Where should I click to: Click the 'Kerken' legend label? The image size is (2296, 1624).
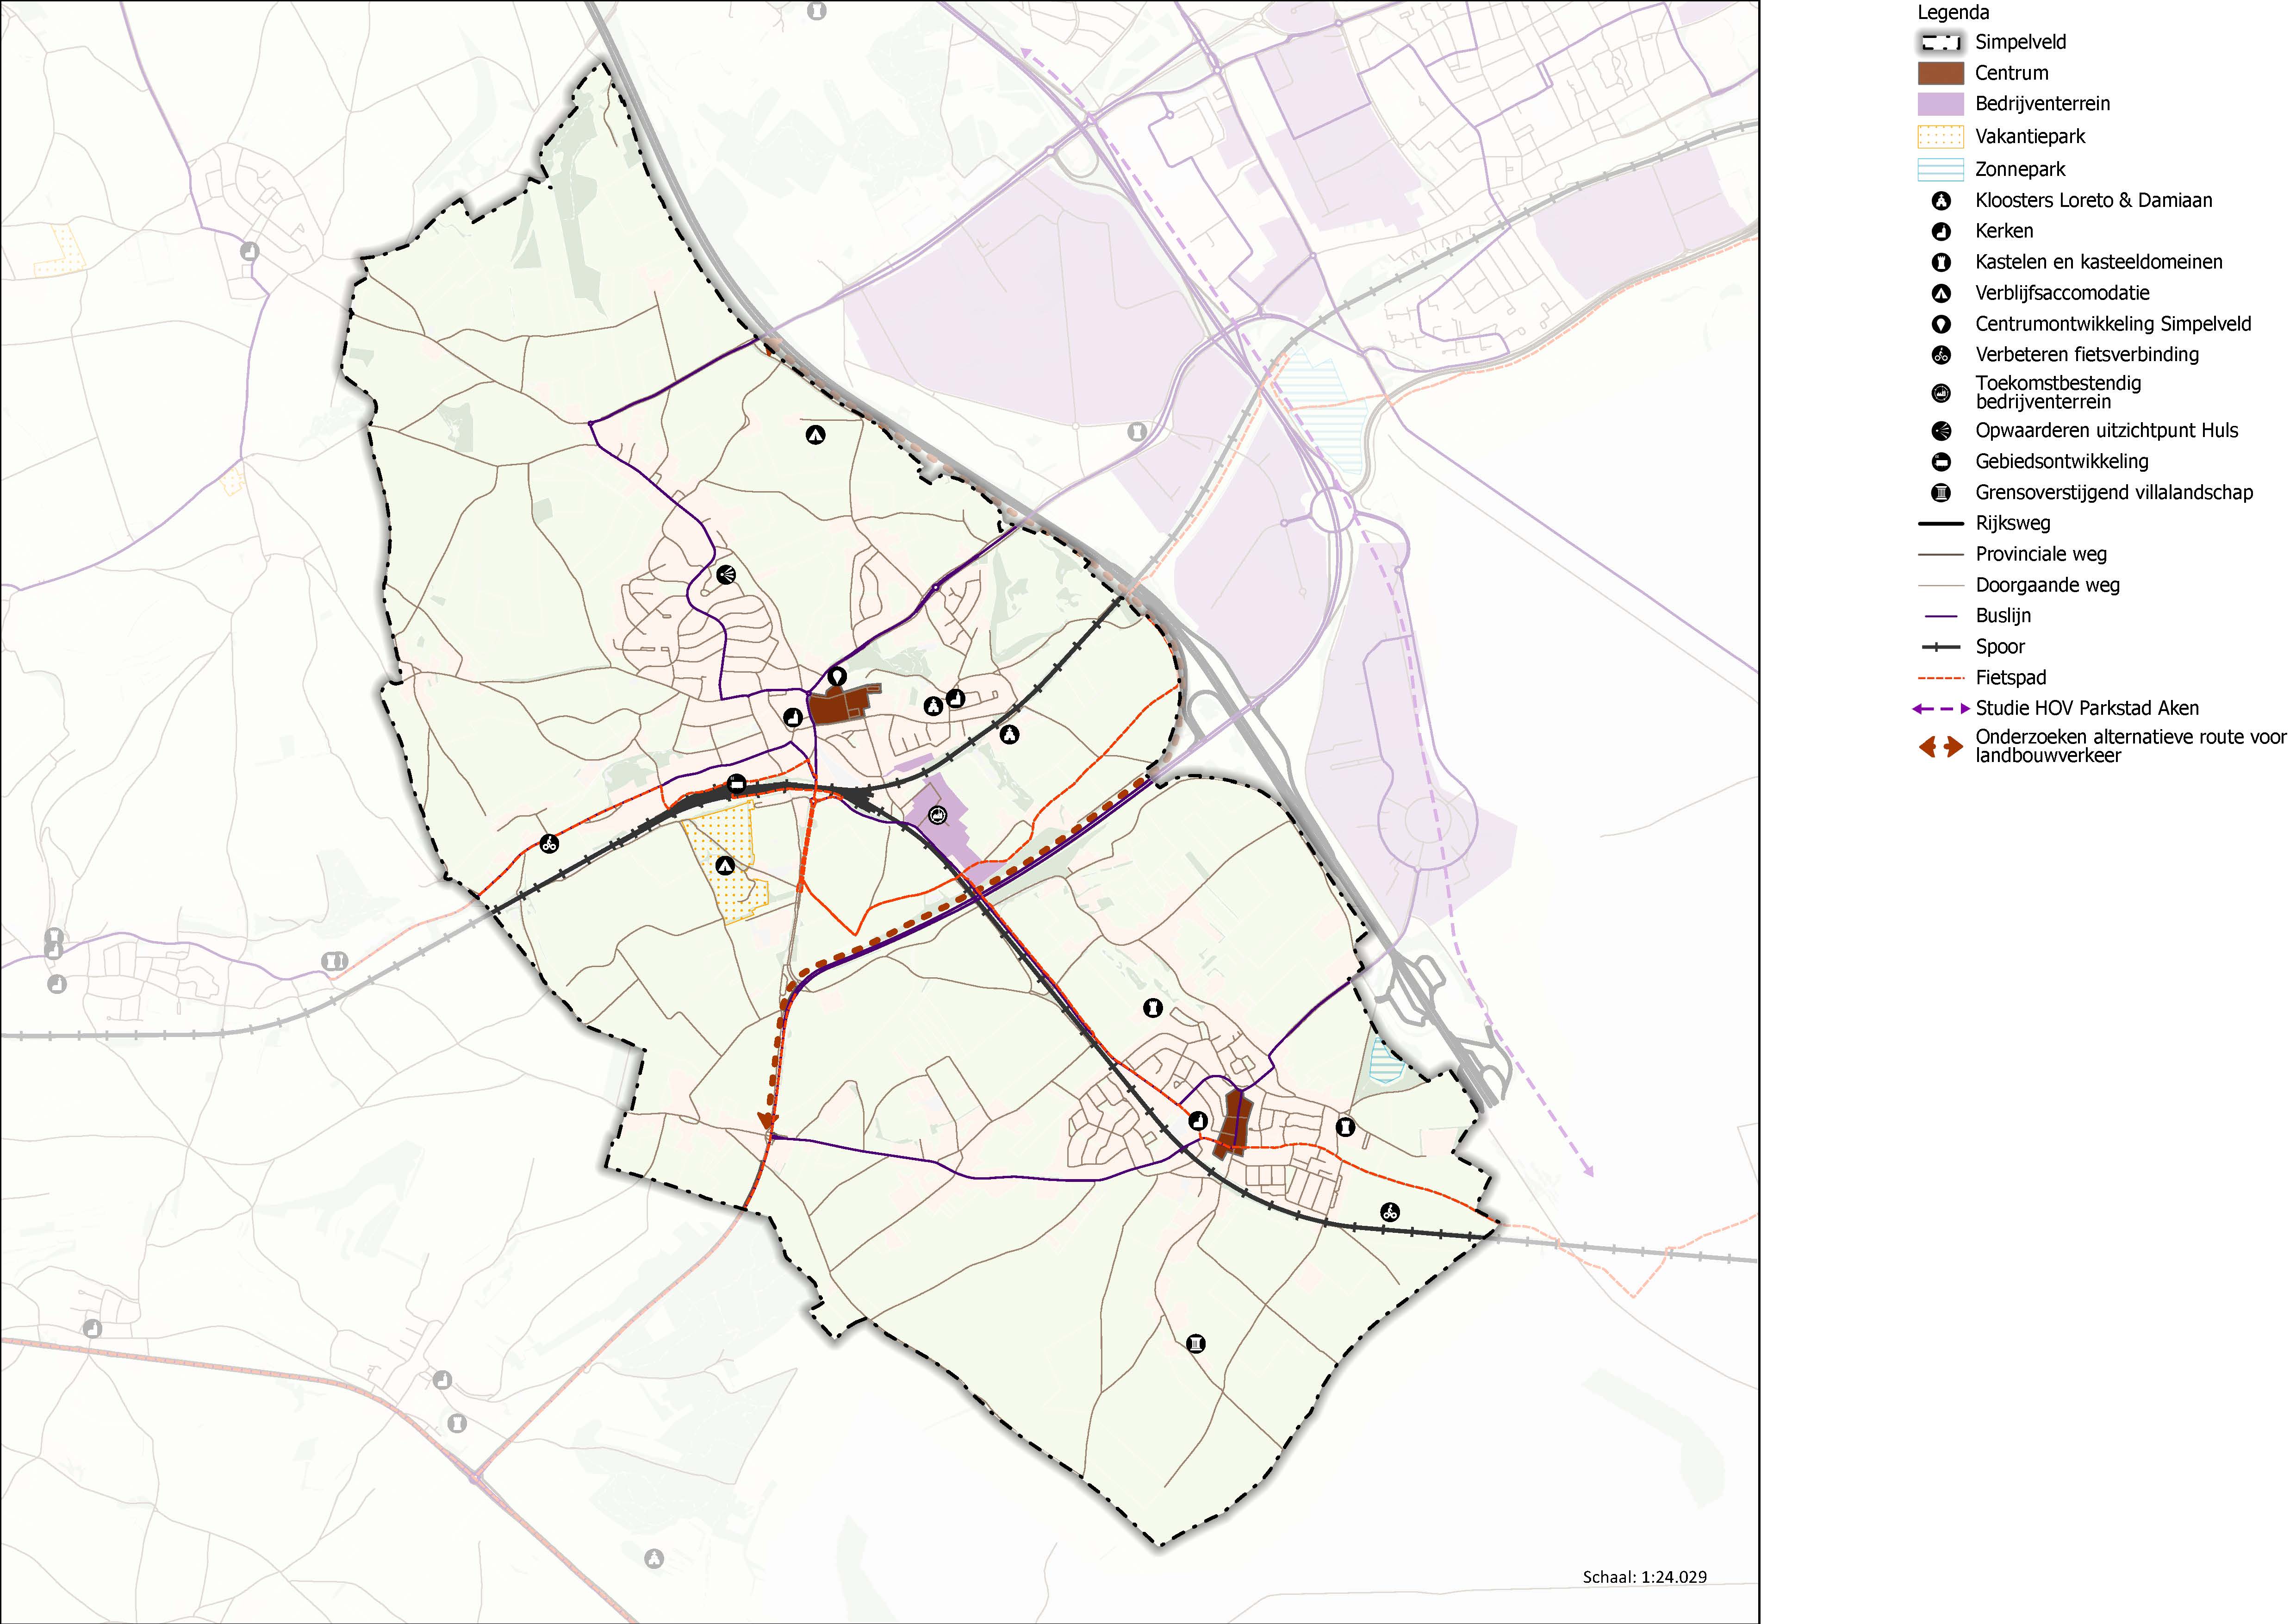2004,232
